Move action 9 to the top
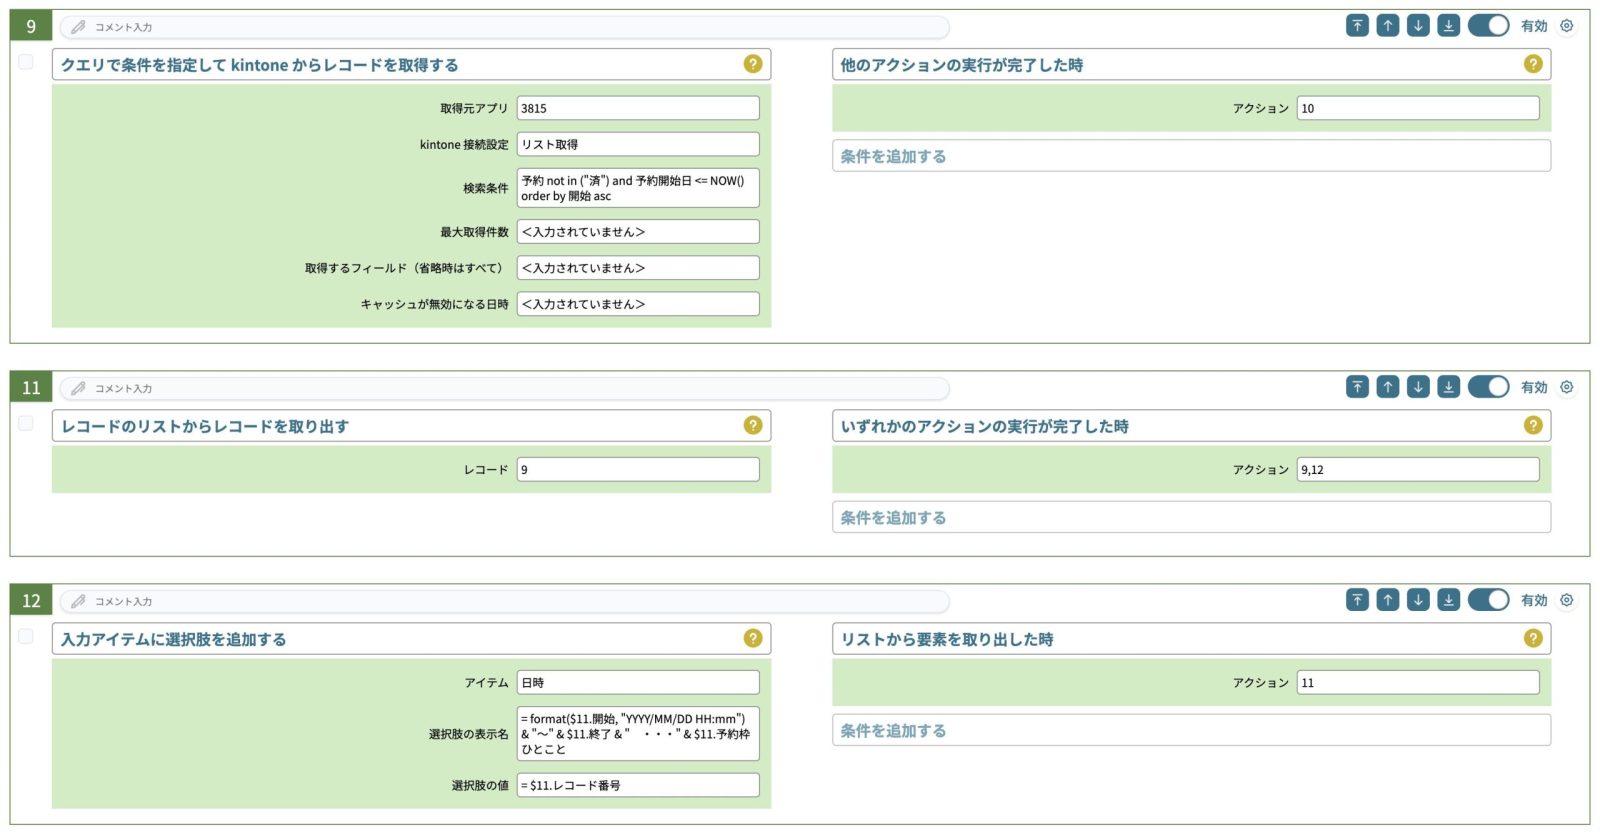The width and height of the screenshot is (1600, 833). 1357,26
